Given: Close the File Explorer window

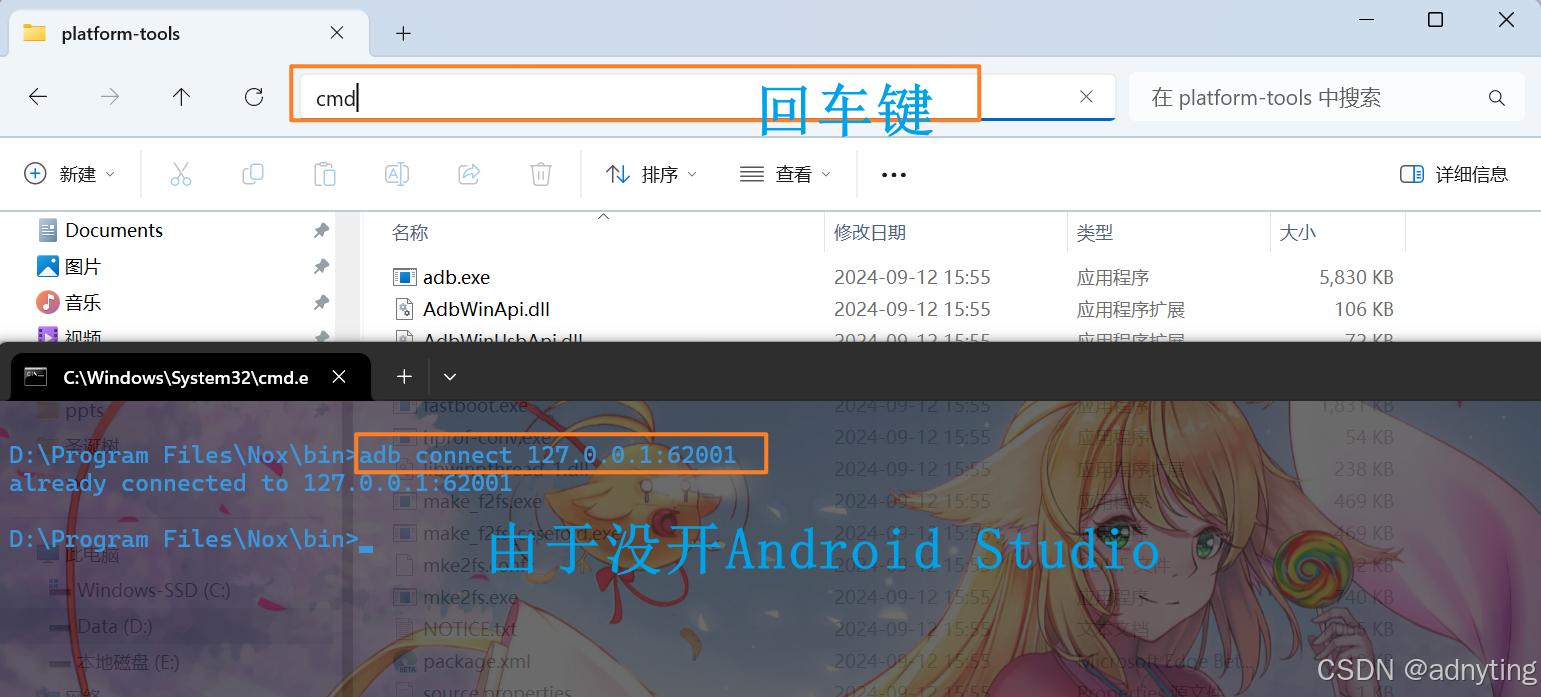Looking at the screenshot, I should pyautogui.click(x=1506, y=20).
